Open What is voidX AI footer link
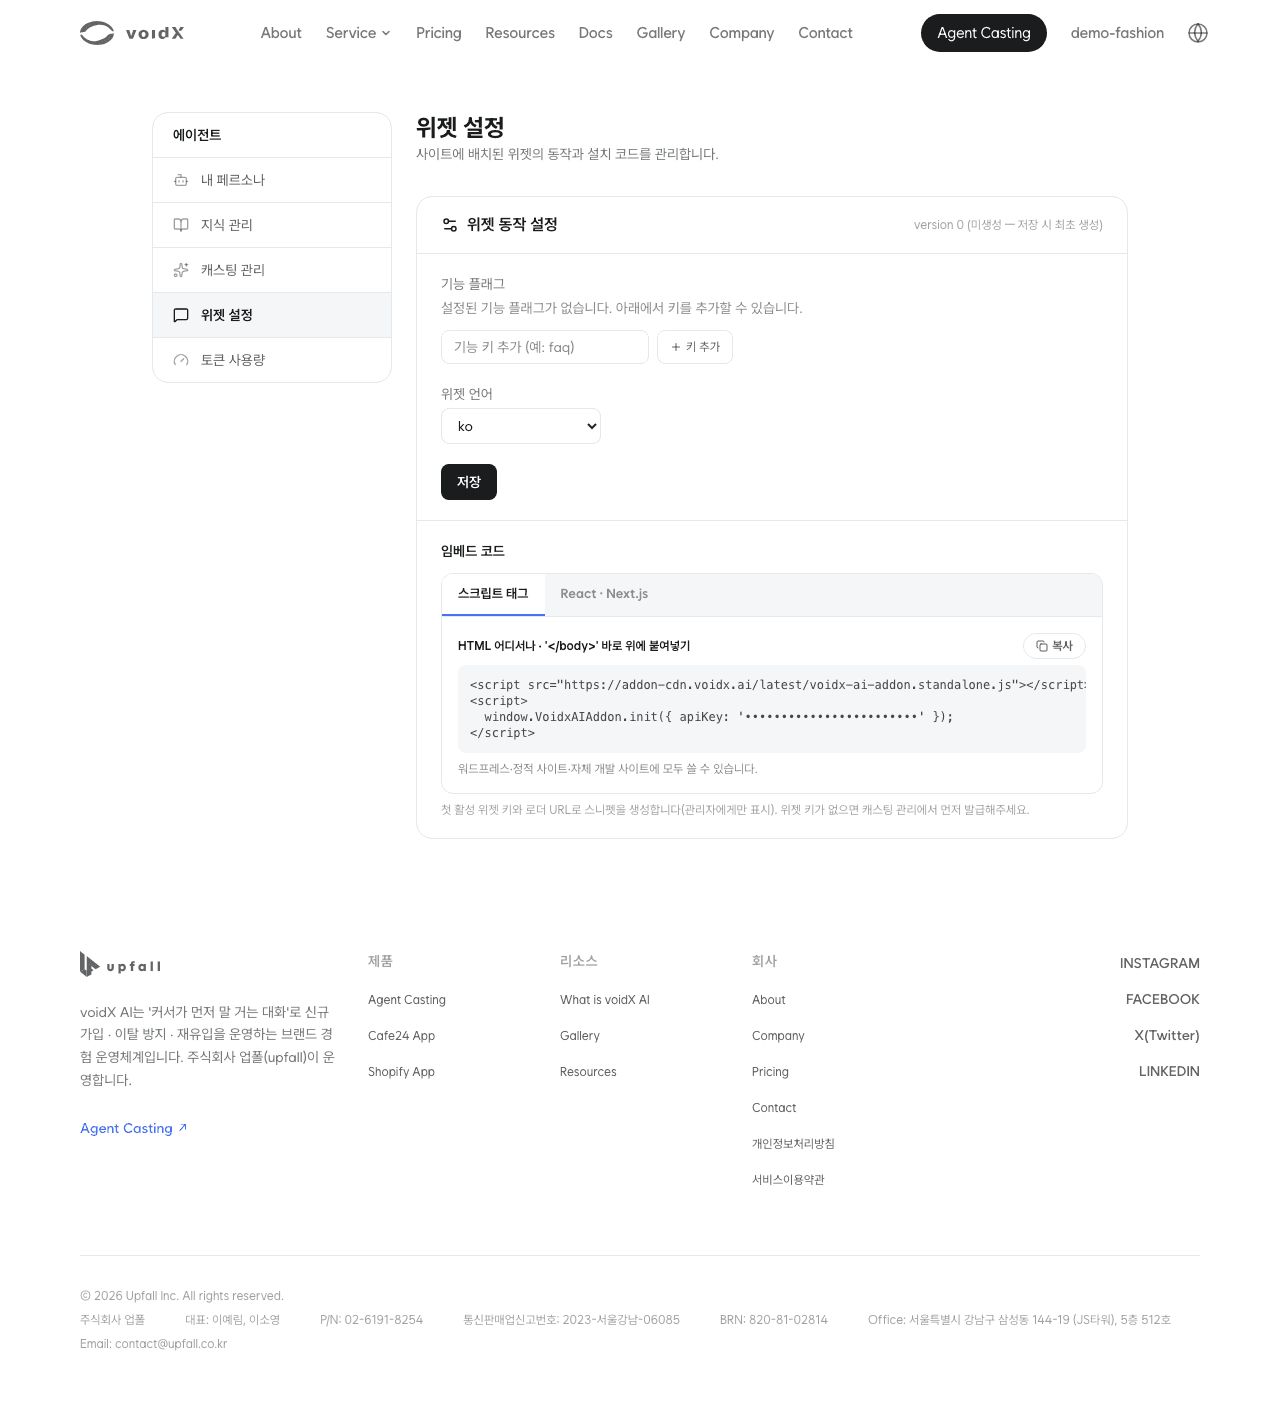 pos(605,1000)
